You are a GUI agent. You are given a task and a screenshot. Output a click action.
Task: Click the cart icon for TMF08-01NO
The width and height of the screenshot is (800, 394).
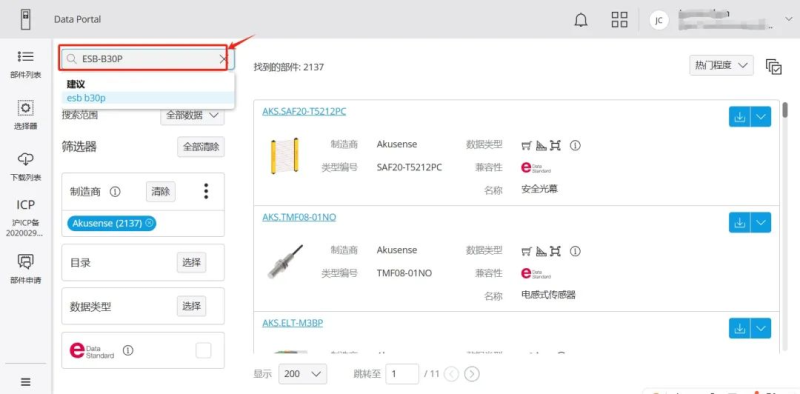[x=527, y=251]
